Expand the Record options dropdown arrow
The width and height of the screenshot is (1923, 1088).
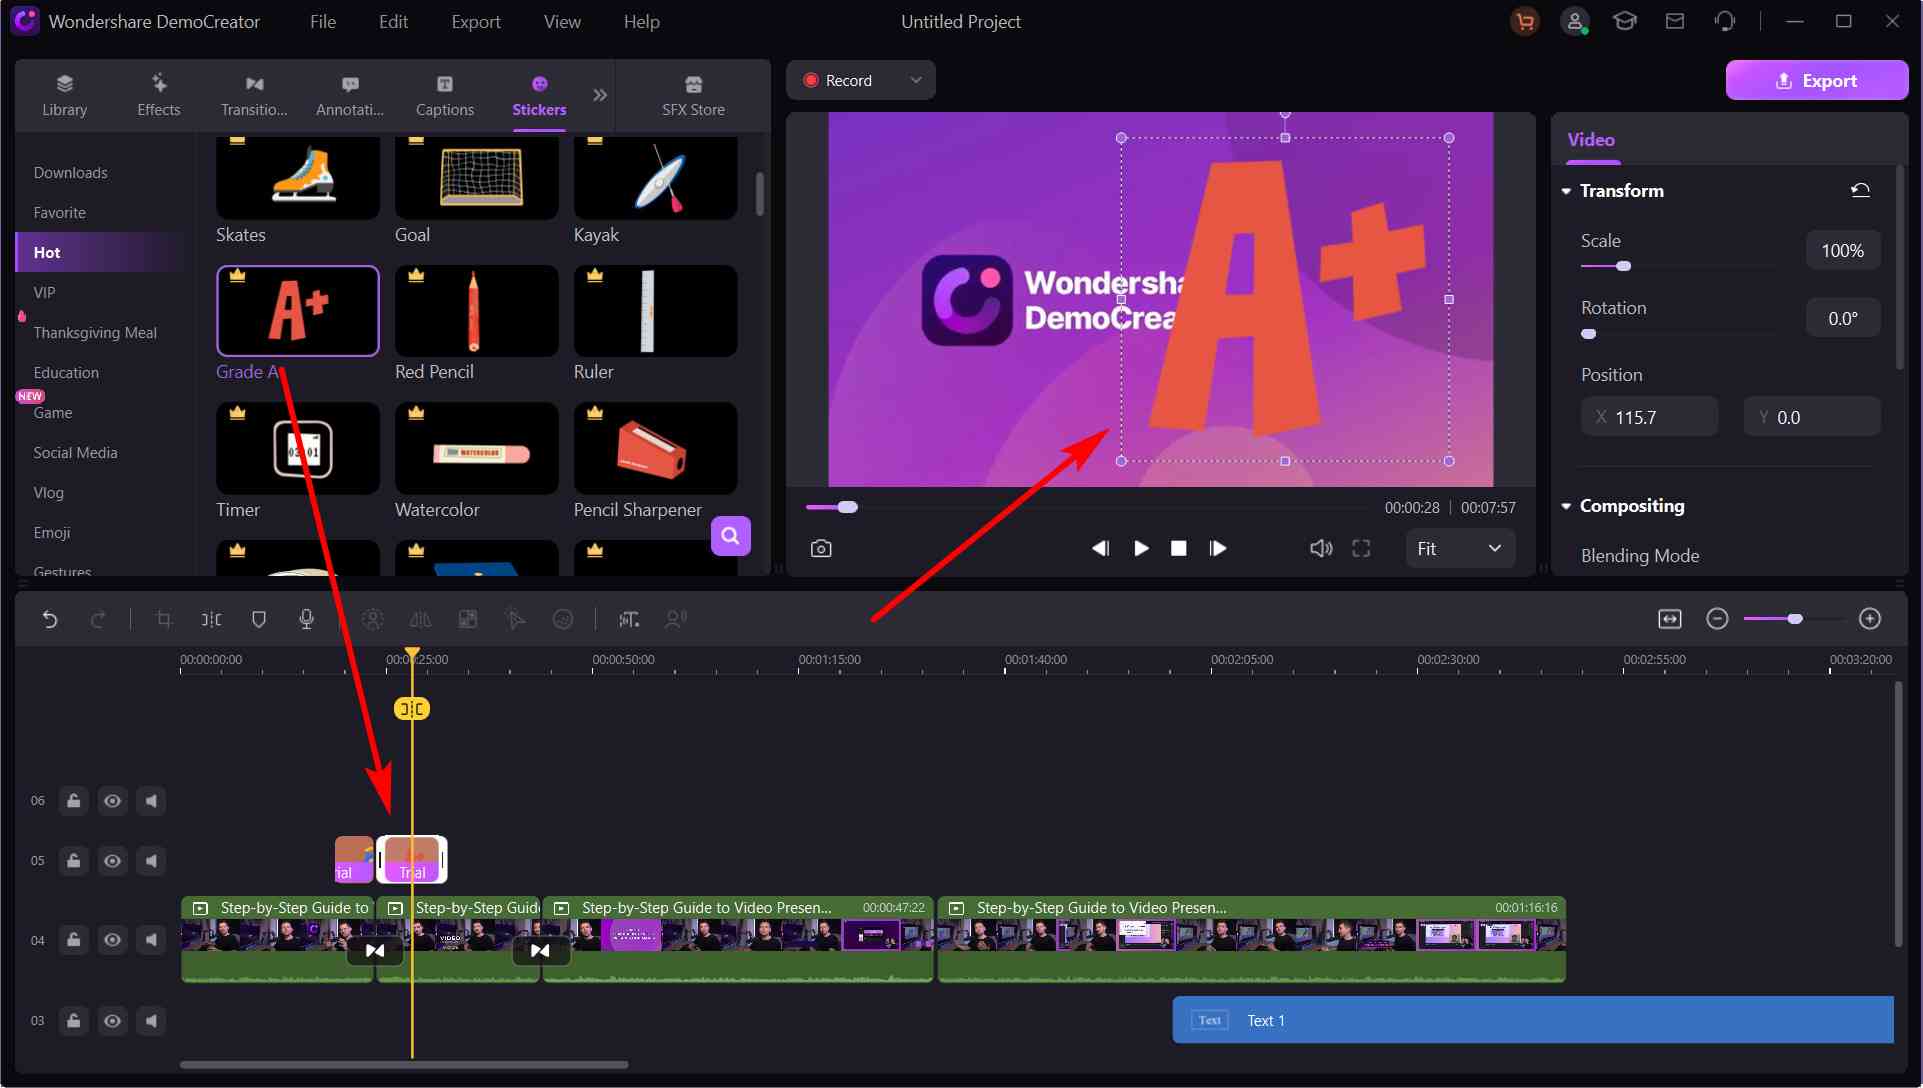click(915, 80)
